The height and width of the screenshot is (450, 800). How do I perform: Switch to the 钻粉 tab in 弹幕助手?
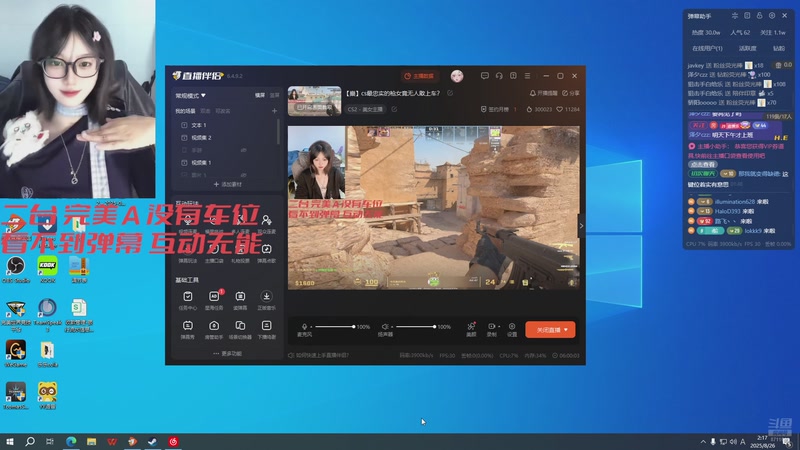[x=779, y=48]
